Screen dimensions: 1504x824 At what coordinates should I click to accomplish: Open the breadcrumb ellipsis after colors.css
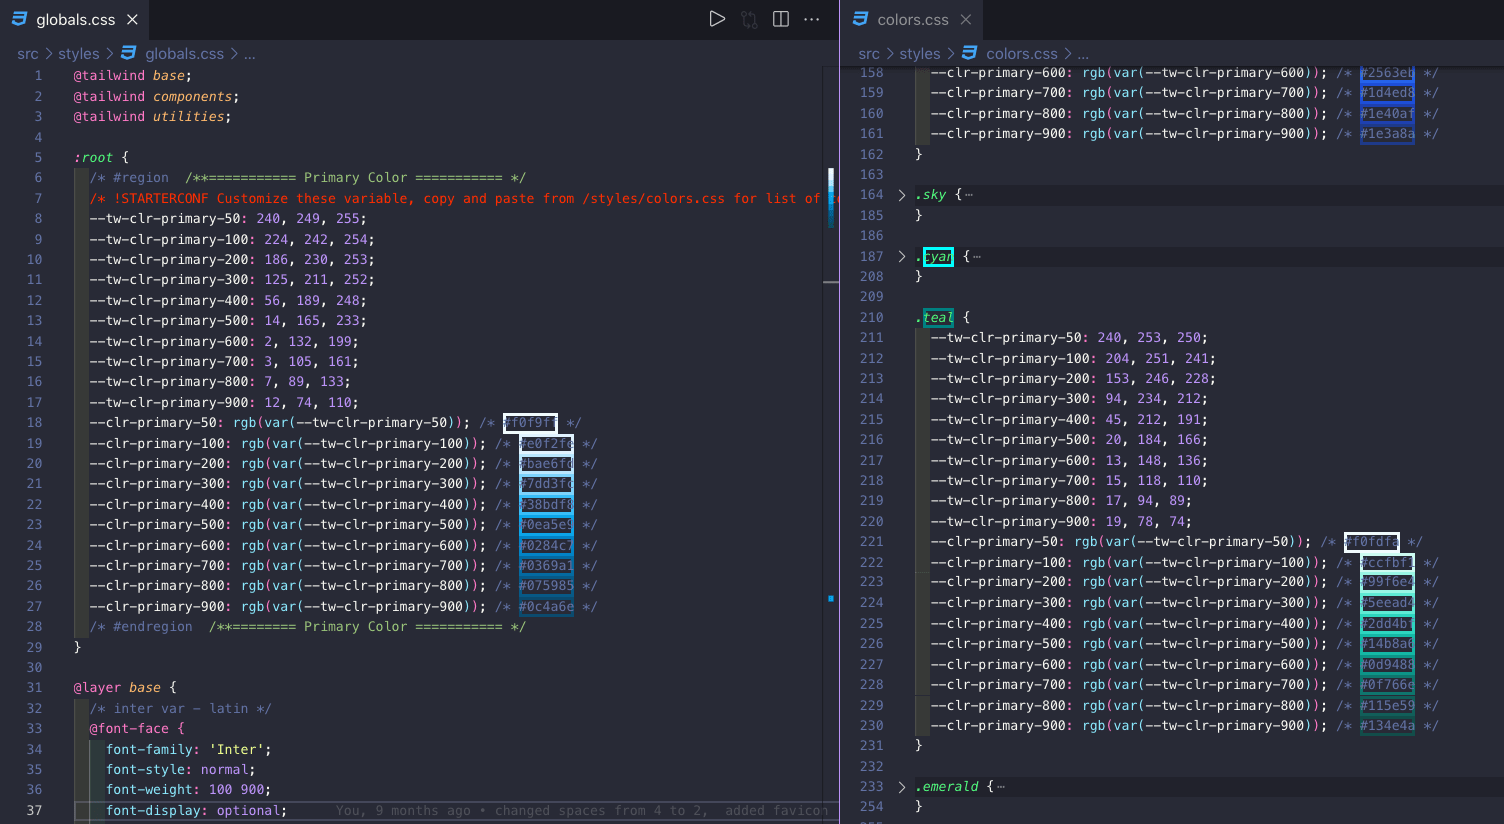click(1083, 54)
